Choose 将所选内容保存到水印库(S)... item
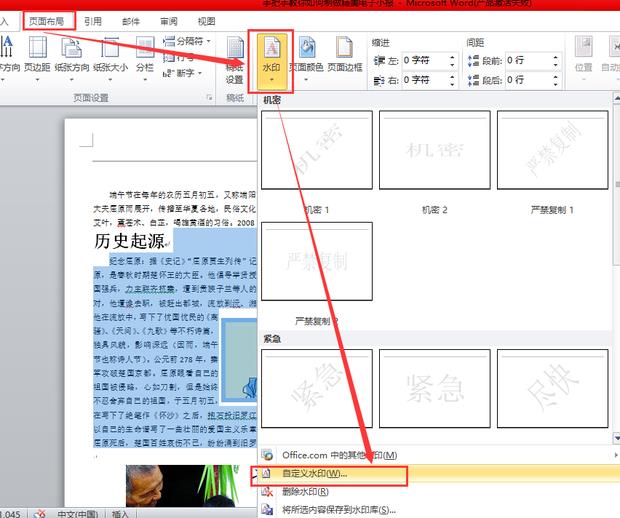The image size is (620, 518). click(439, 510)
